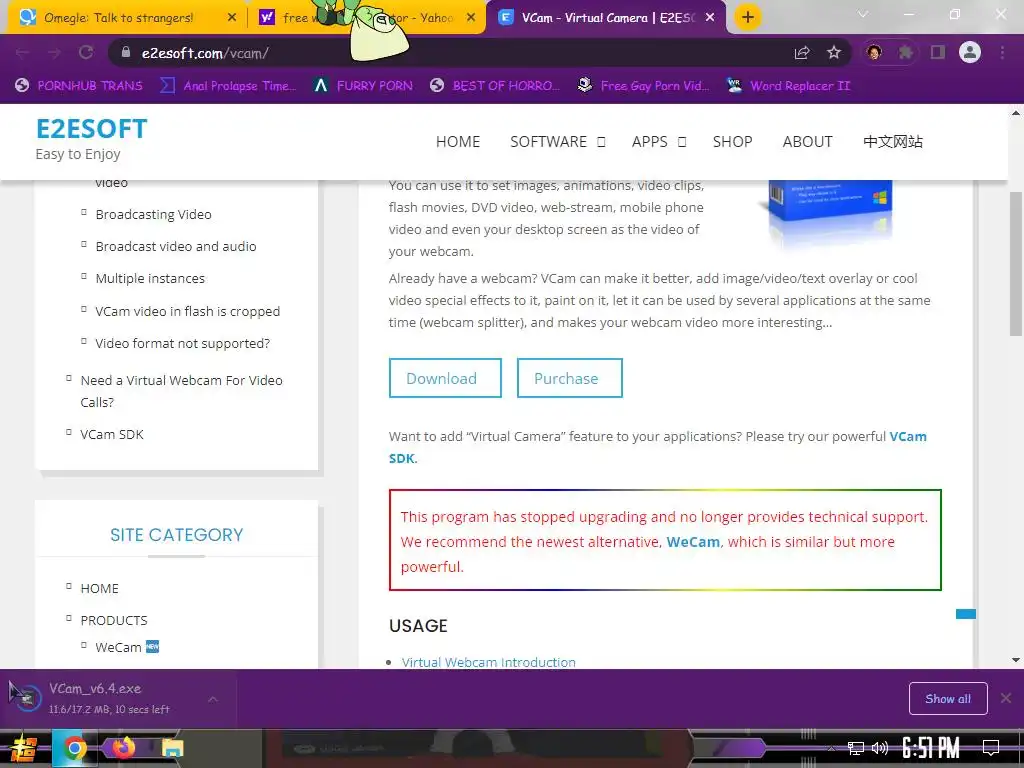The image size is (1024, 768).
Task: Open the Virtual Webcam Introduction link
Action: pos(488,662)
